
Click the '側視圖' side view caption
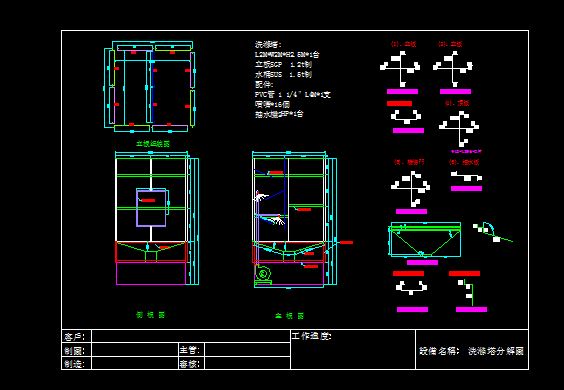[x=150, y=315]
